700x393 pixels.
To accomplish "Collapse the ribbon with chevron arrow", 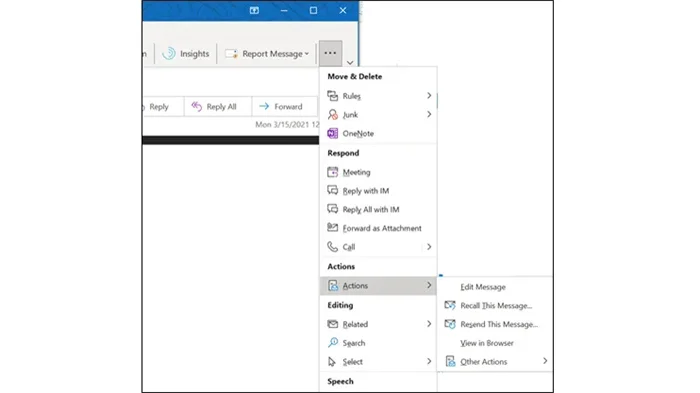I will tap(350, 63).
